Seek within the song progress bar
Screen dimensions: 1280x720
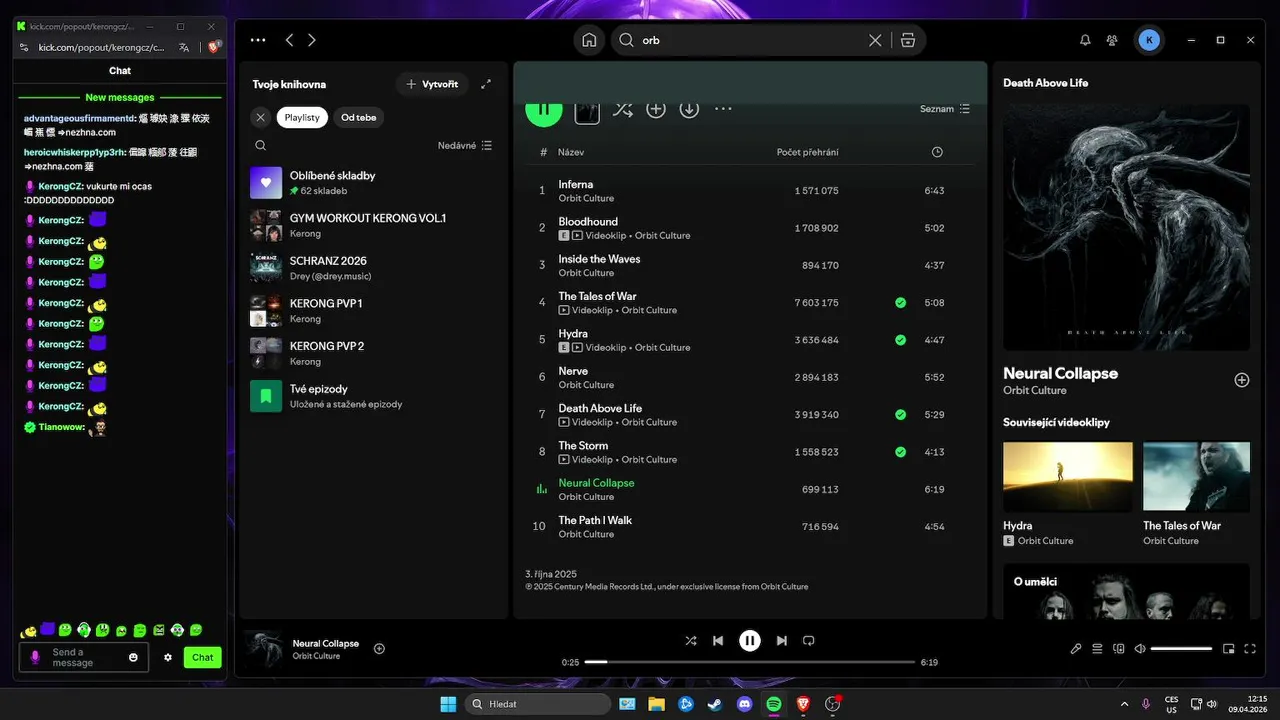tap(750, 662)
